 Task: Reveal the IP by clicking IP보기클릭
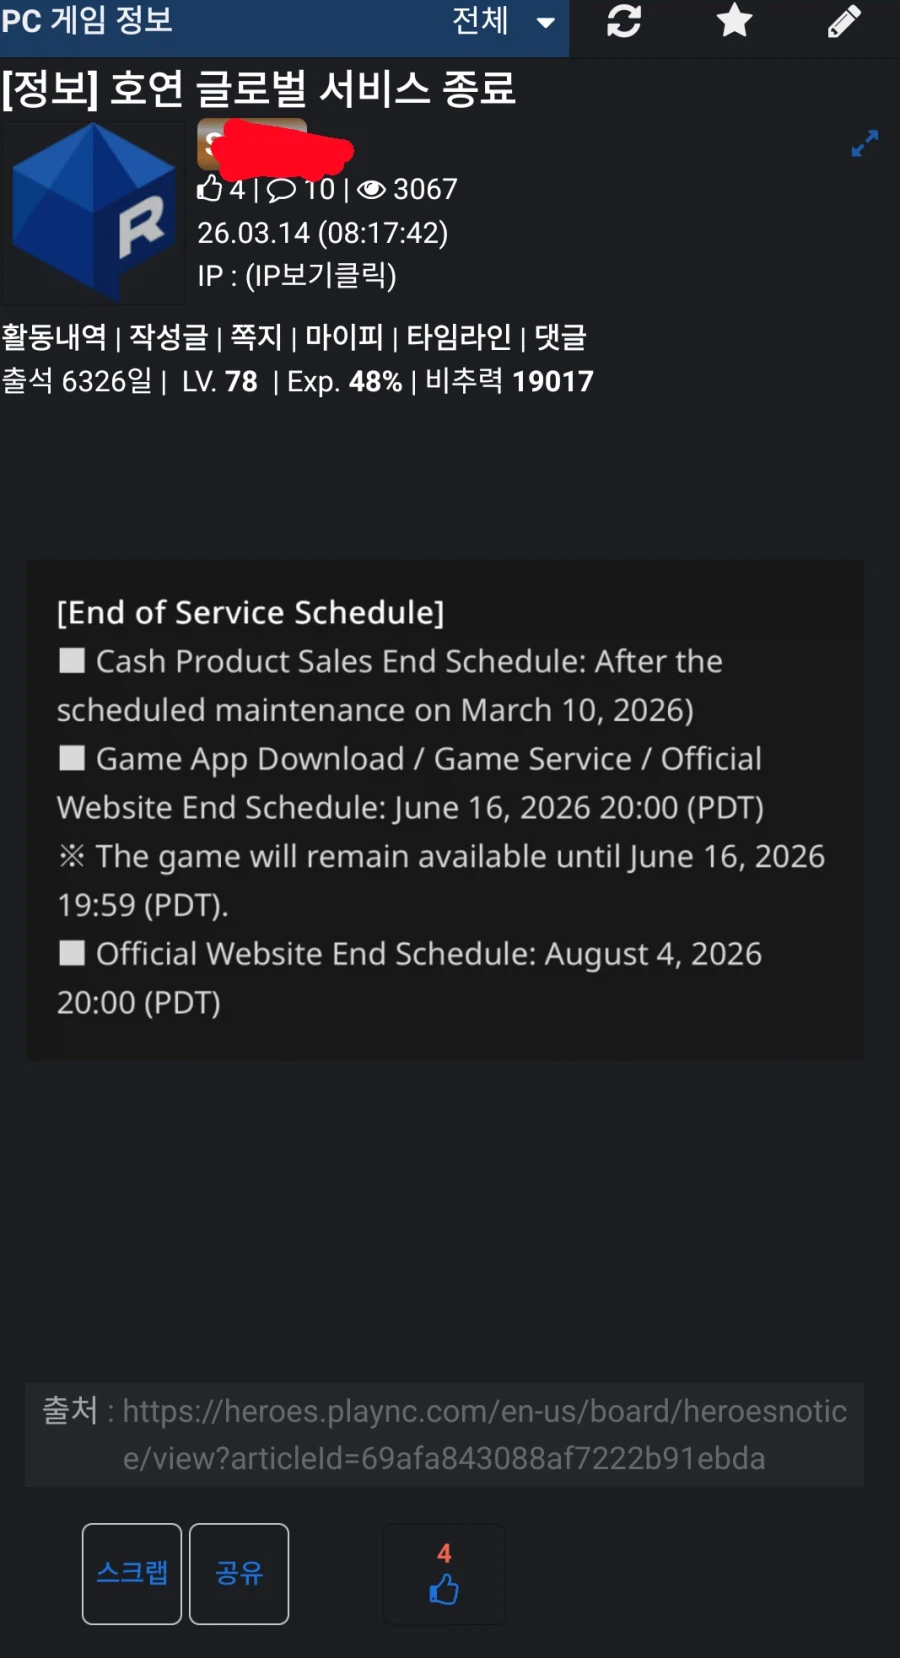[x=320, y=276]
